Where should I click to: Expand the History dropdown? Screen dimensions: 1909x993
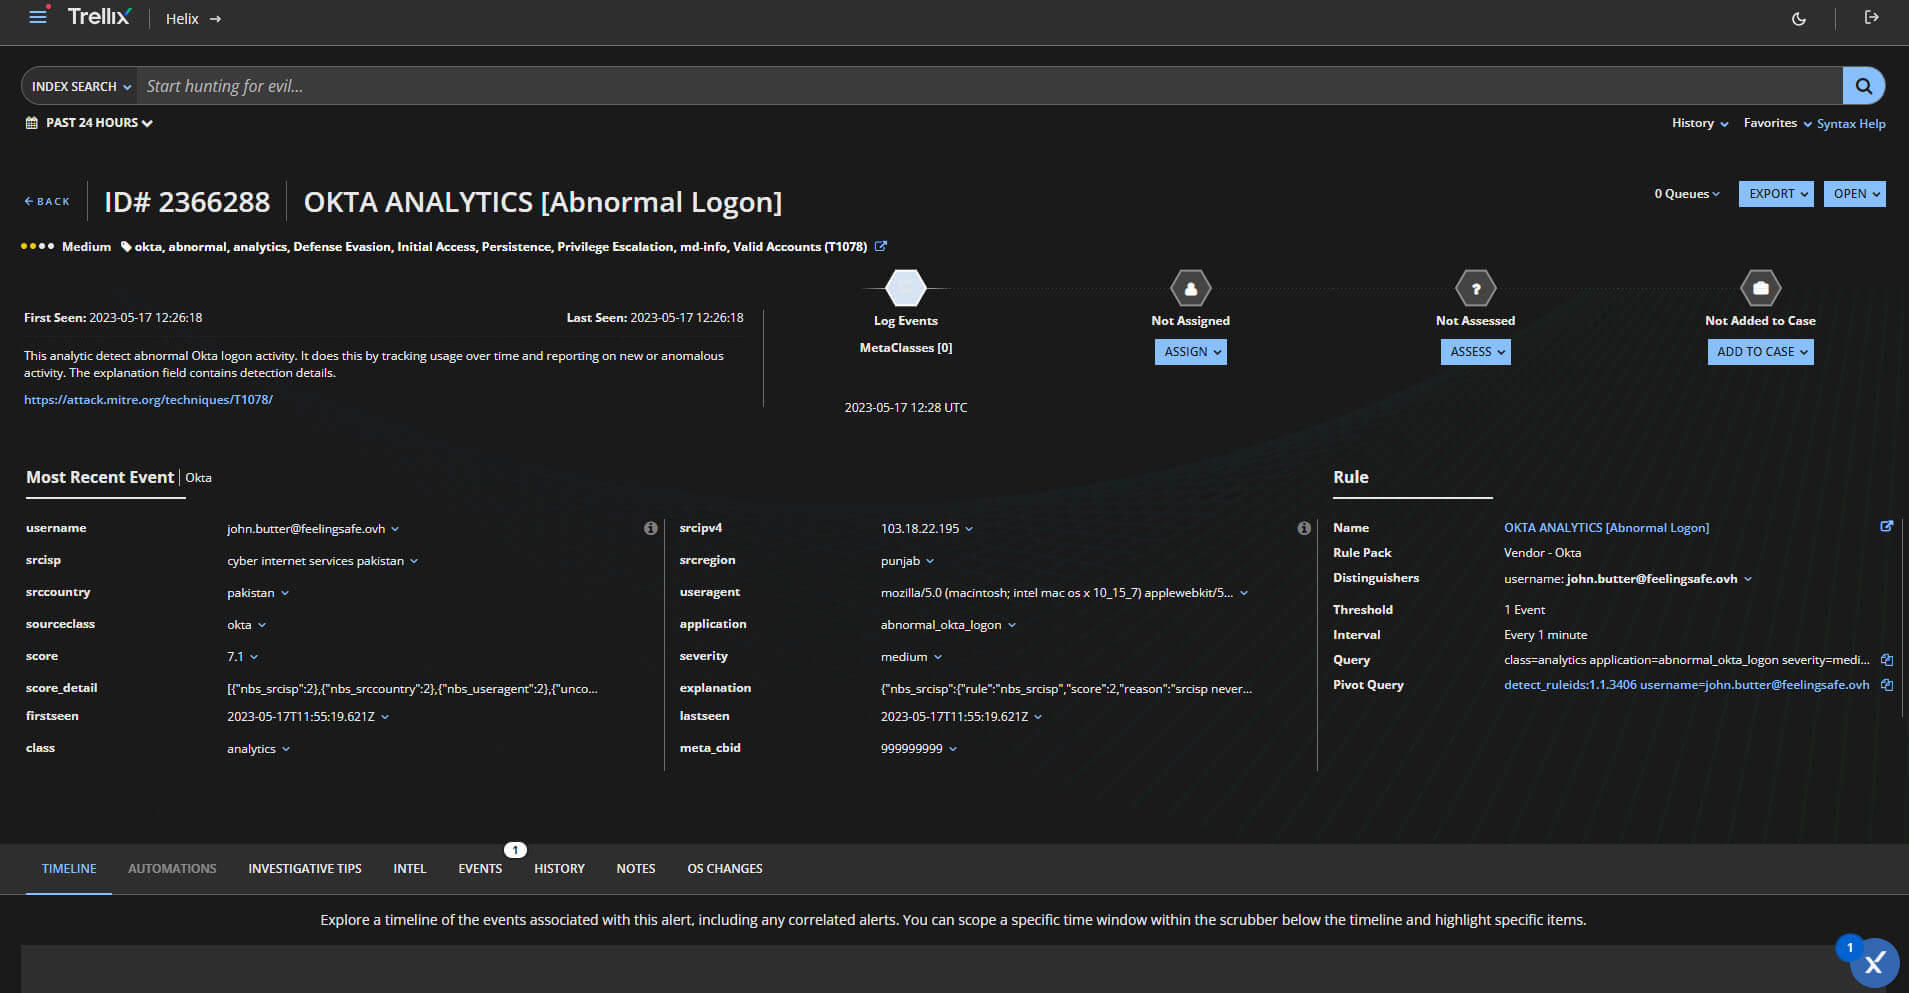[x=1699, y=123]
